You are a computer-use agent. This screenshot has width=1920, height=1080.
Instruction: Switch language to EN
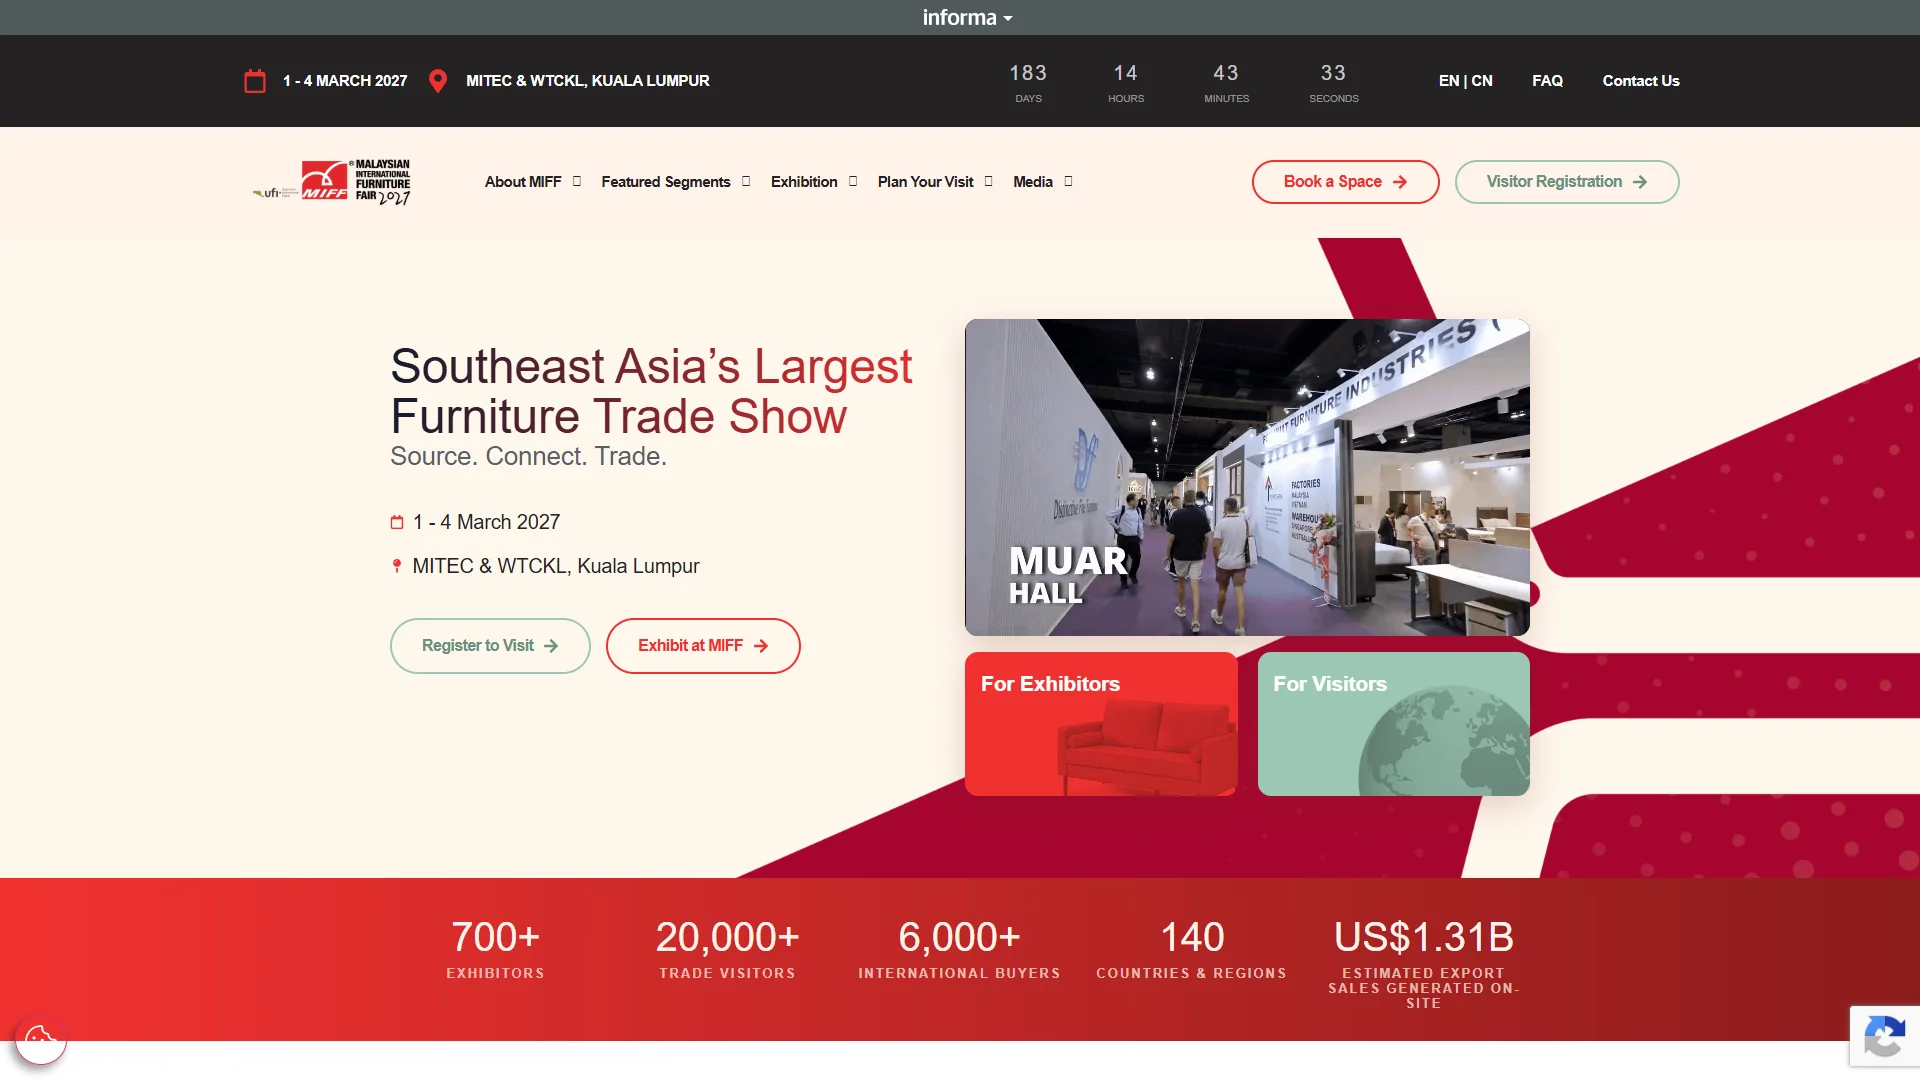[1449, 81]
